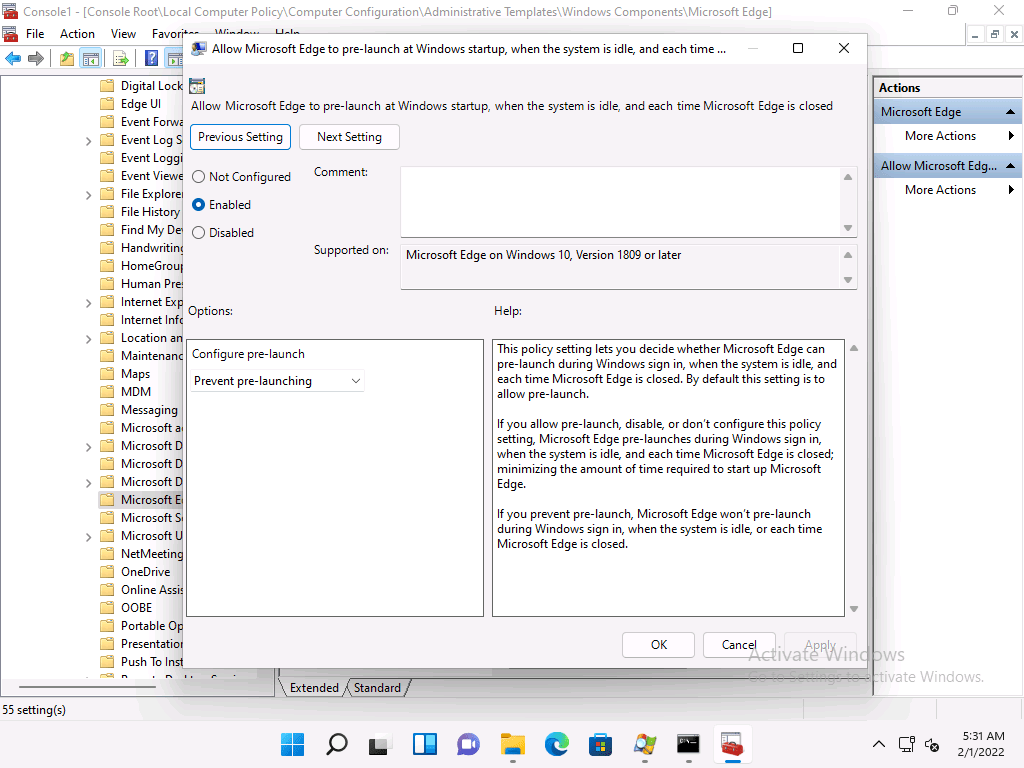Select the Disabled radio button

(198, 233)
